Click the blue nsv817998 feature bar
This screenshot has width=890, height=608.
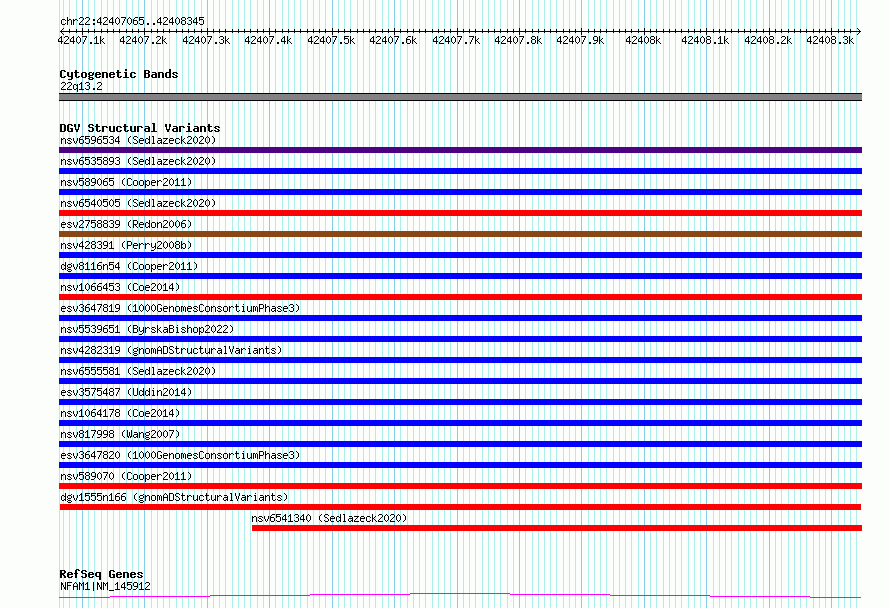(460, 444)
